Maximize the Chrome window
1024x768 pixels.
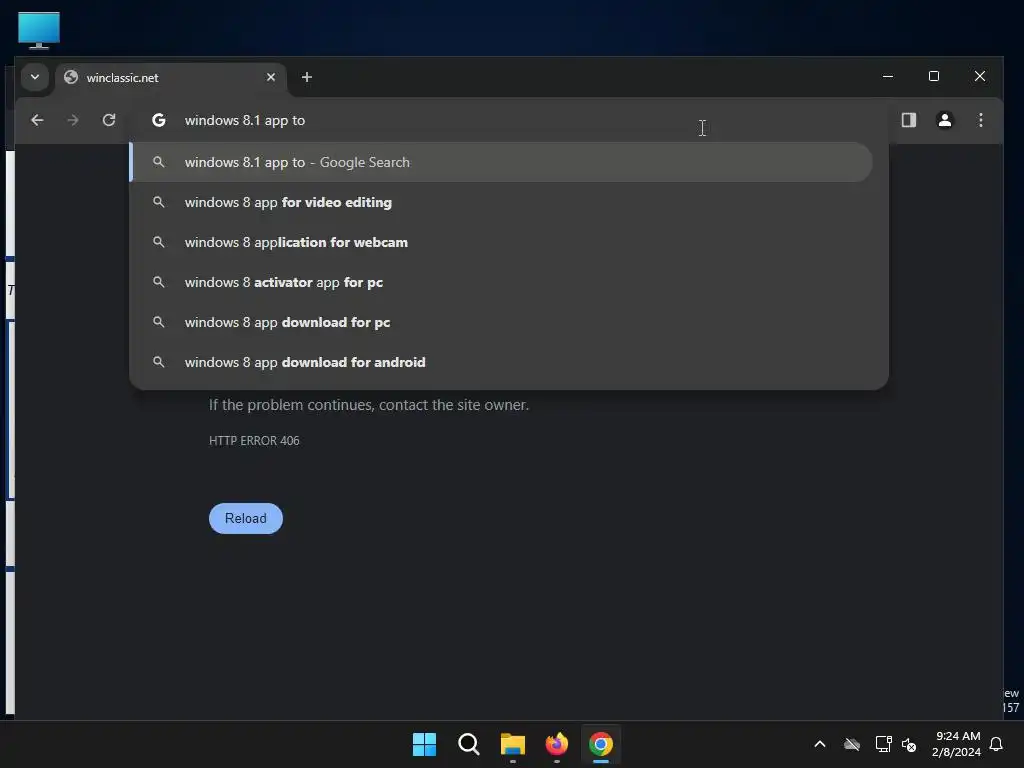pyautogui.click(x=934, y=76)
